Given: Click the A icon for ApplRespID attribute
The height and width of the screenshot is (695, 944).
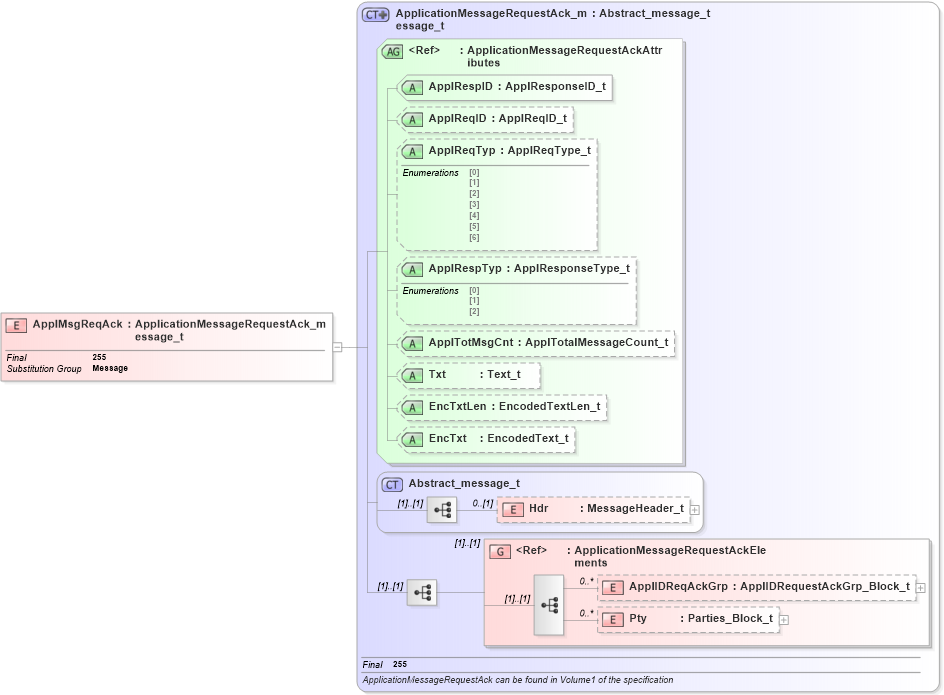Looking at the screenshot, I should click(x=410, y=87).
